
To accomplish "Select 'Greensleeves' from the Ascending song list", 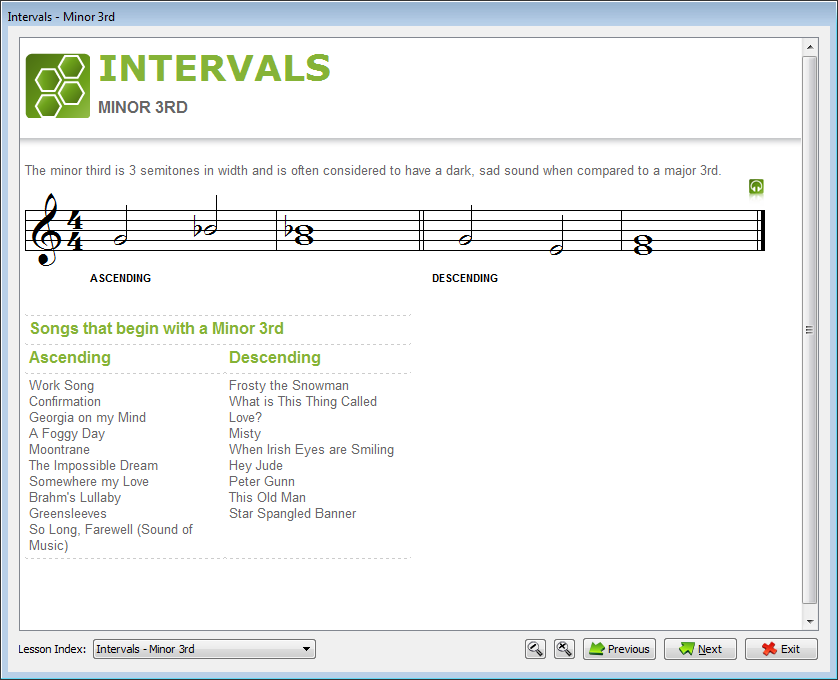I will click(x=65, y=513).
